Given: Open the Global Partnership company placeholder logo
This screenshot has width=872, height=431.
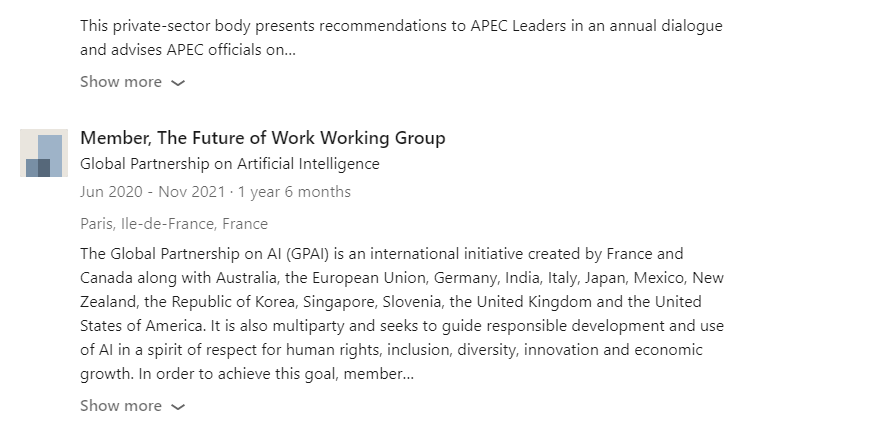Looking at the screenshot, I should 44,153.
